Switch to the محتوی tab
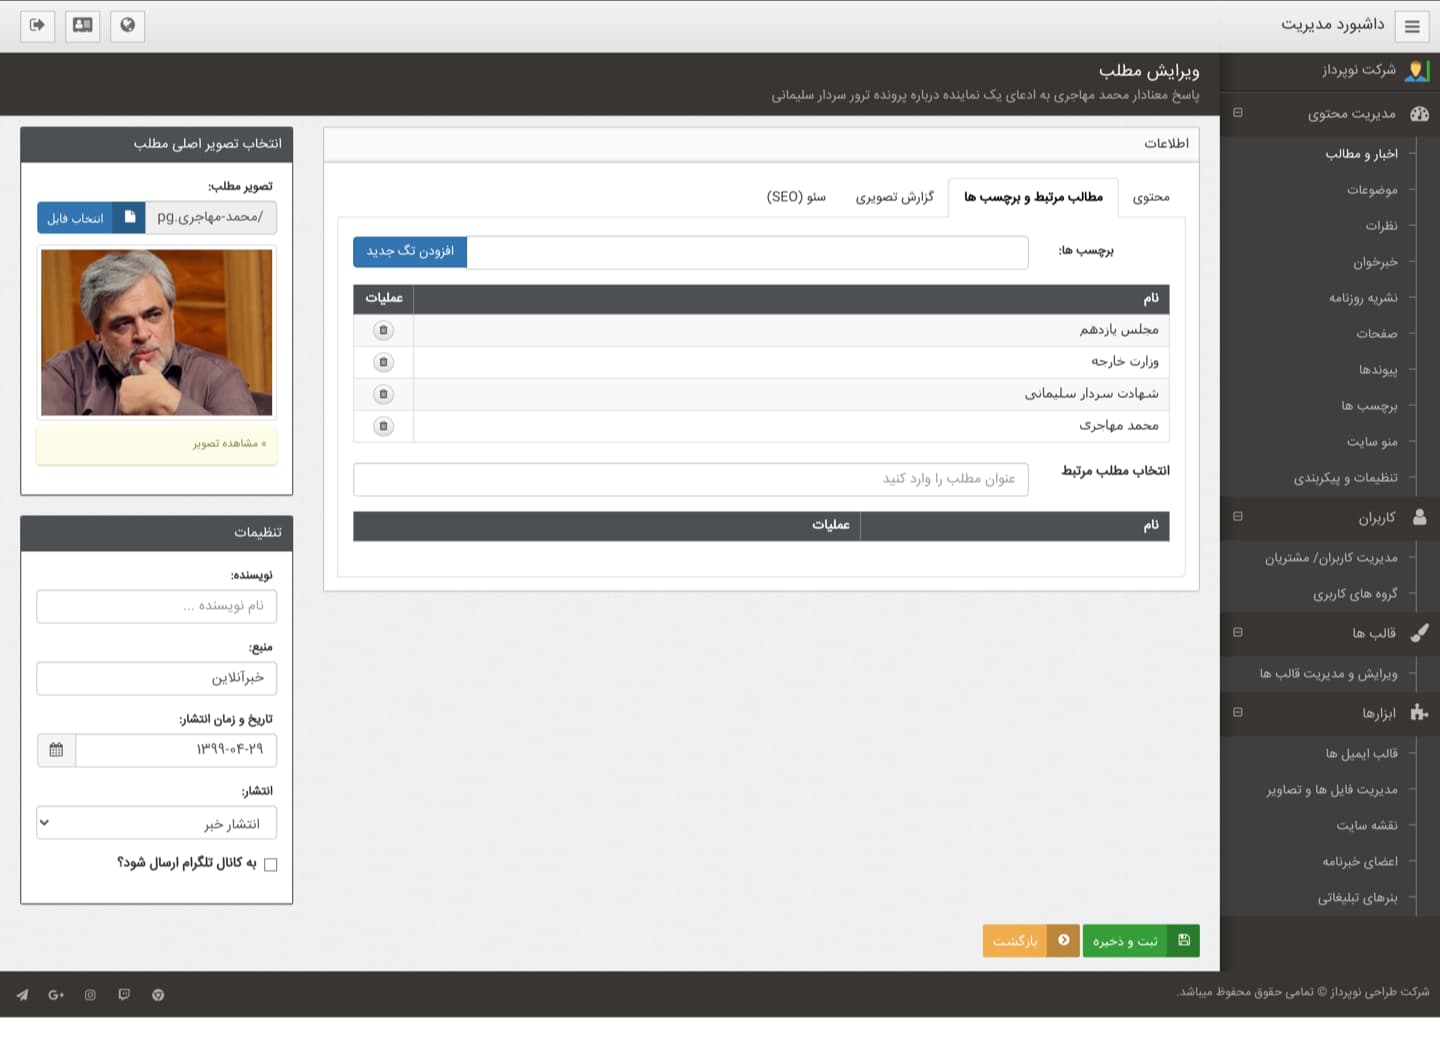This screenshot has width=1440, height=1049. pos(1151,197)
